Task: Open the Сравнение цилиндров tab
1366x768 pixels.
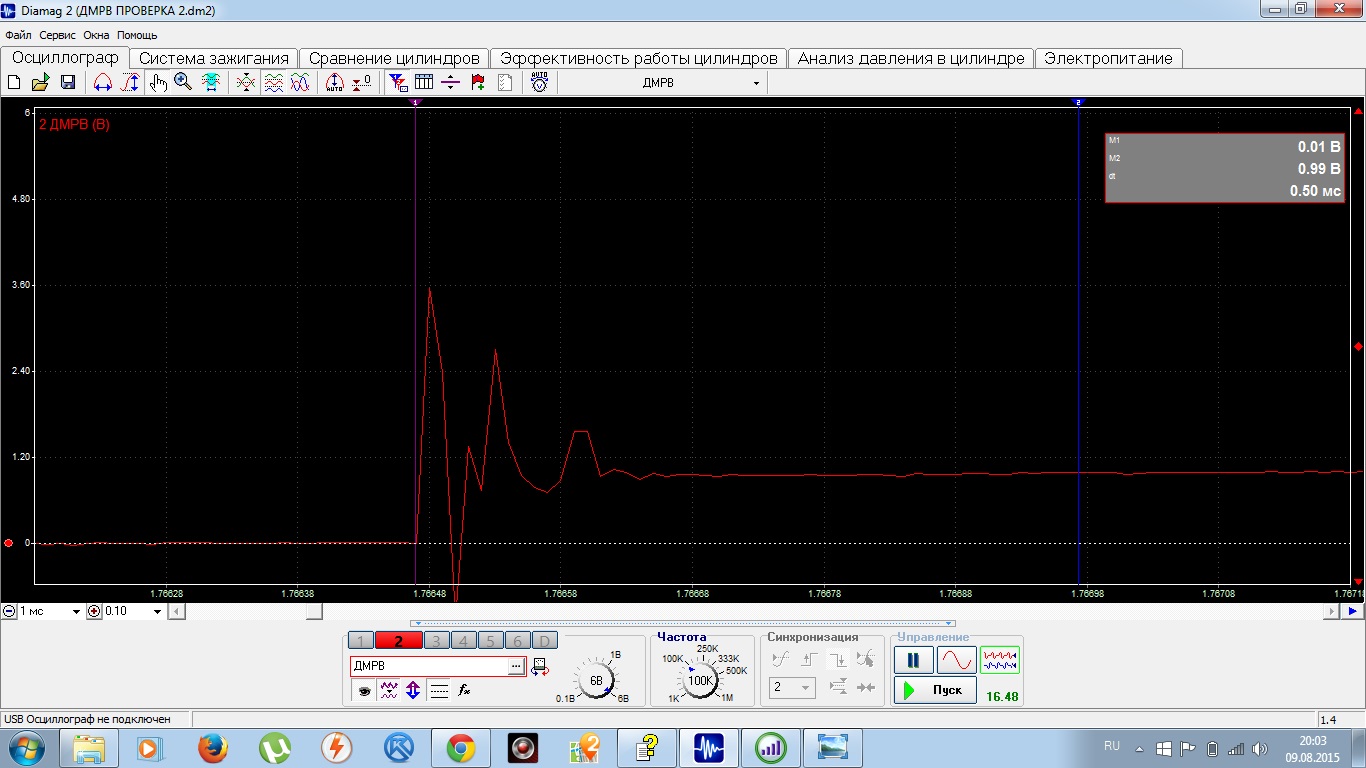Action: tap(394, 58)
